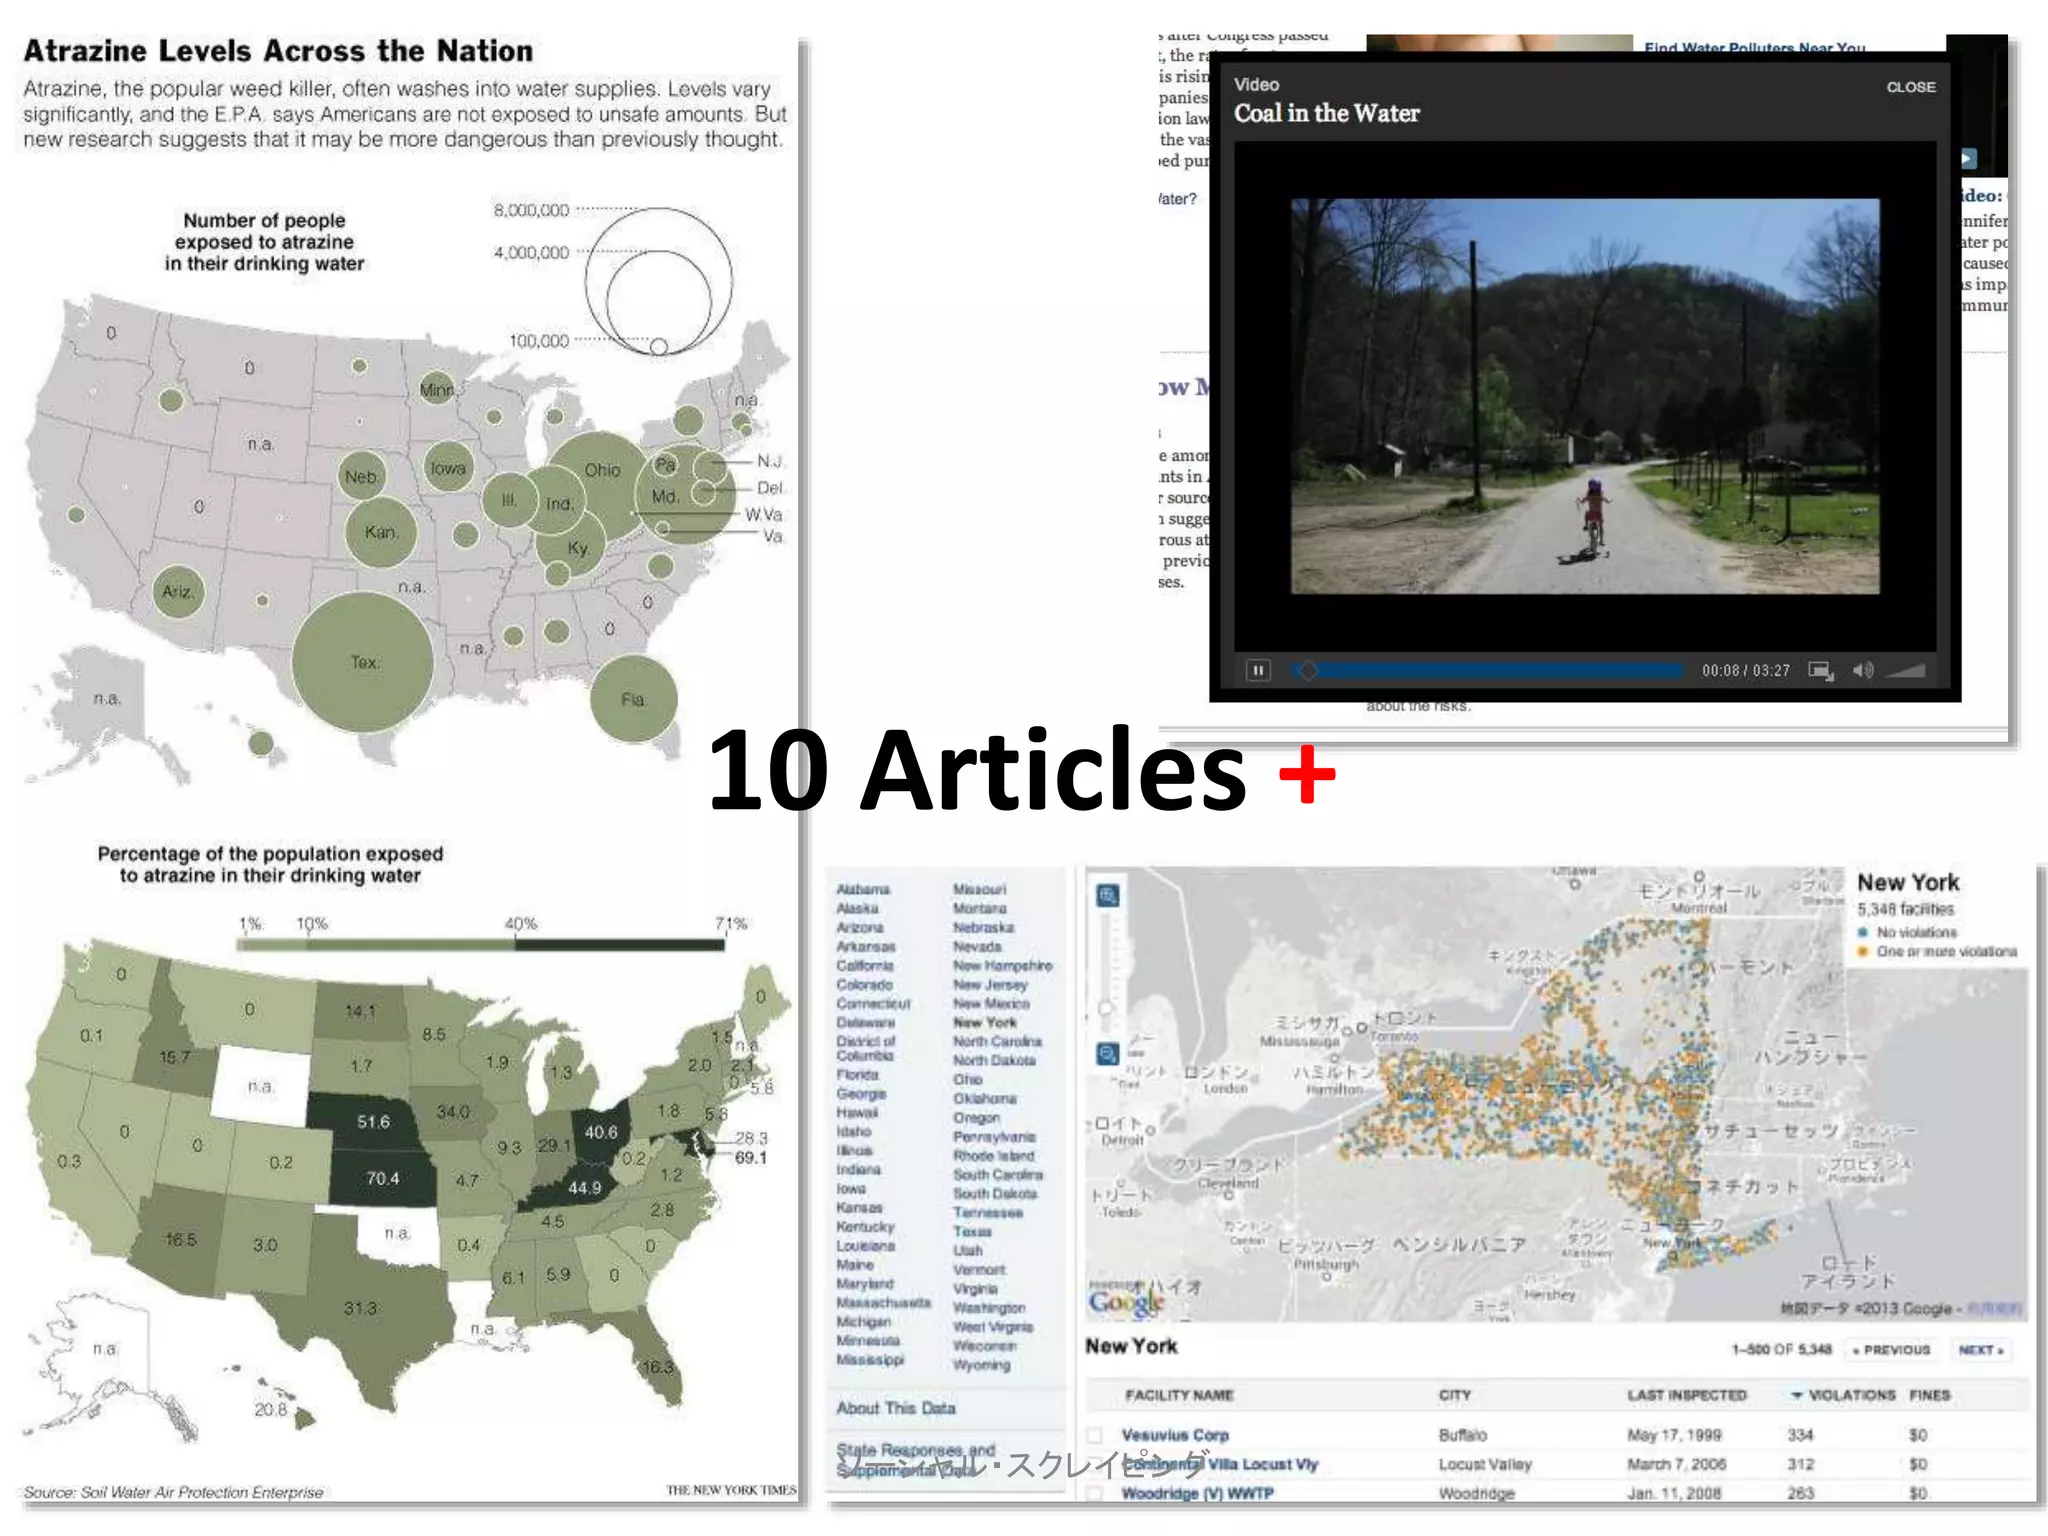2048x1536 pixels.
Task: Click the Google logo on the map
Action: pos(1126,1302)
